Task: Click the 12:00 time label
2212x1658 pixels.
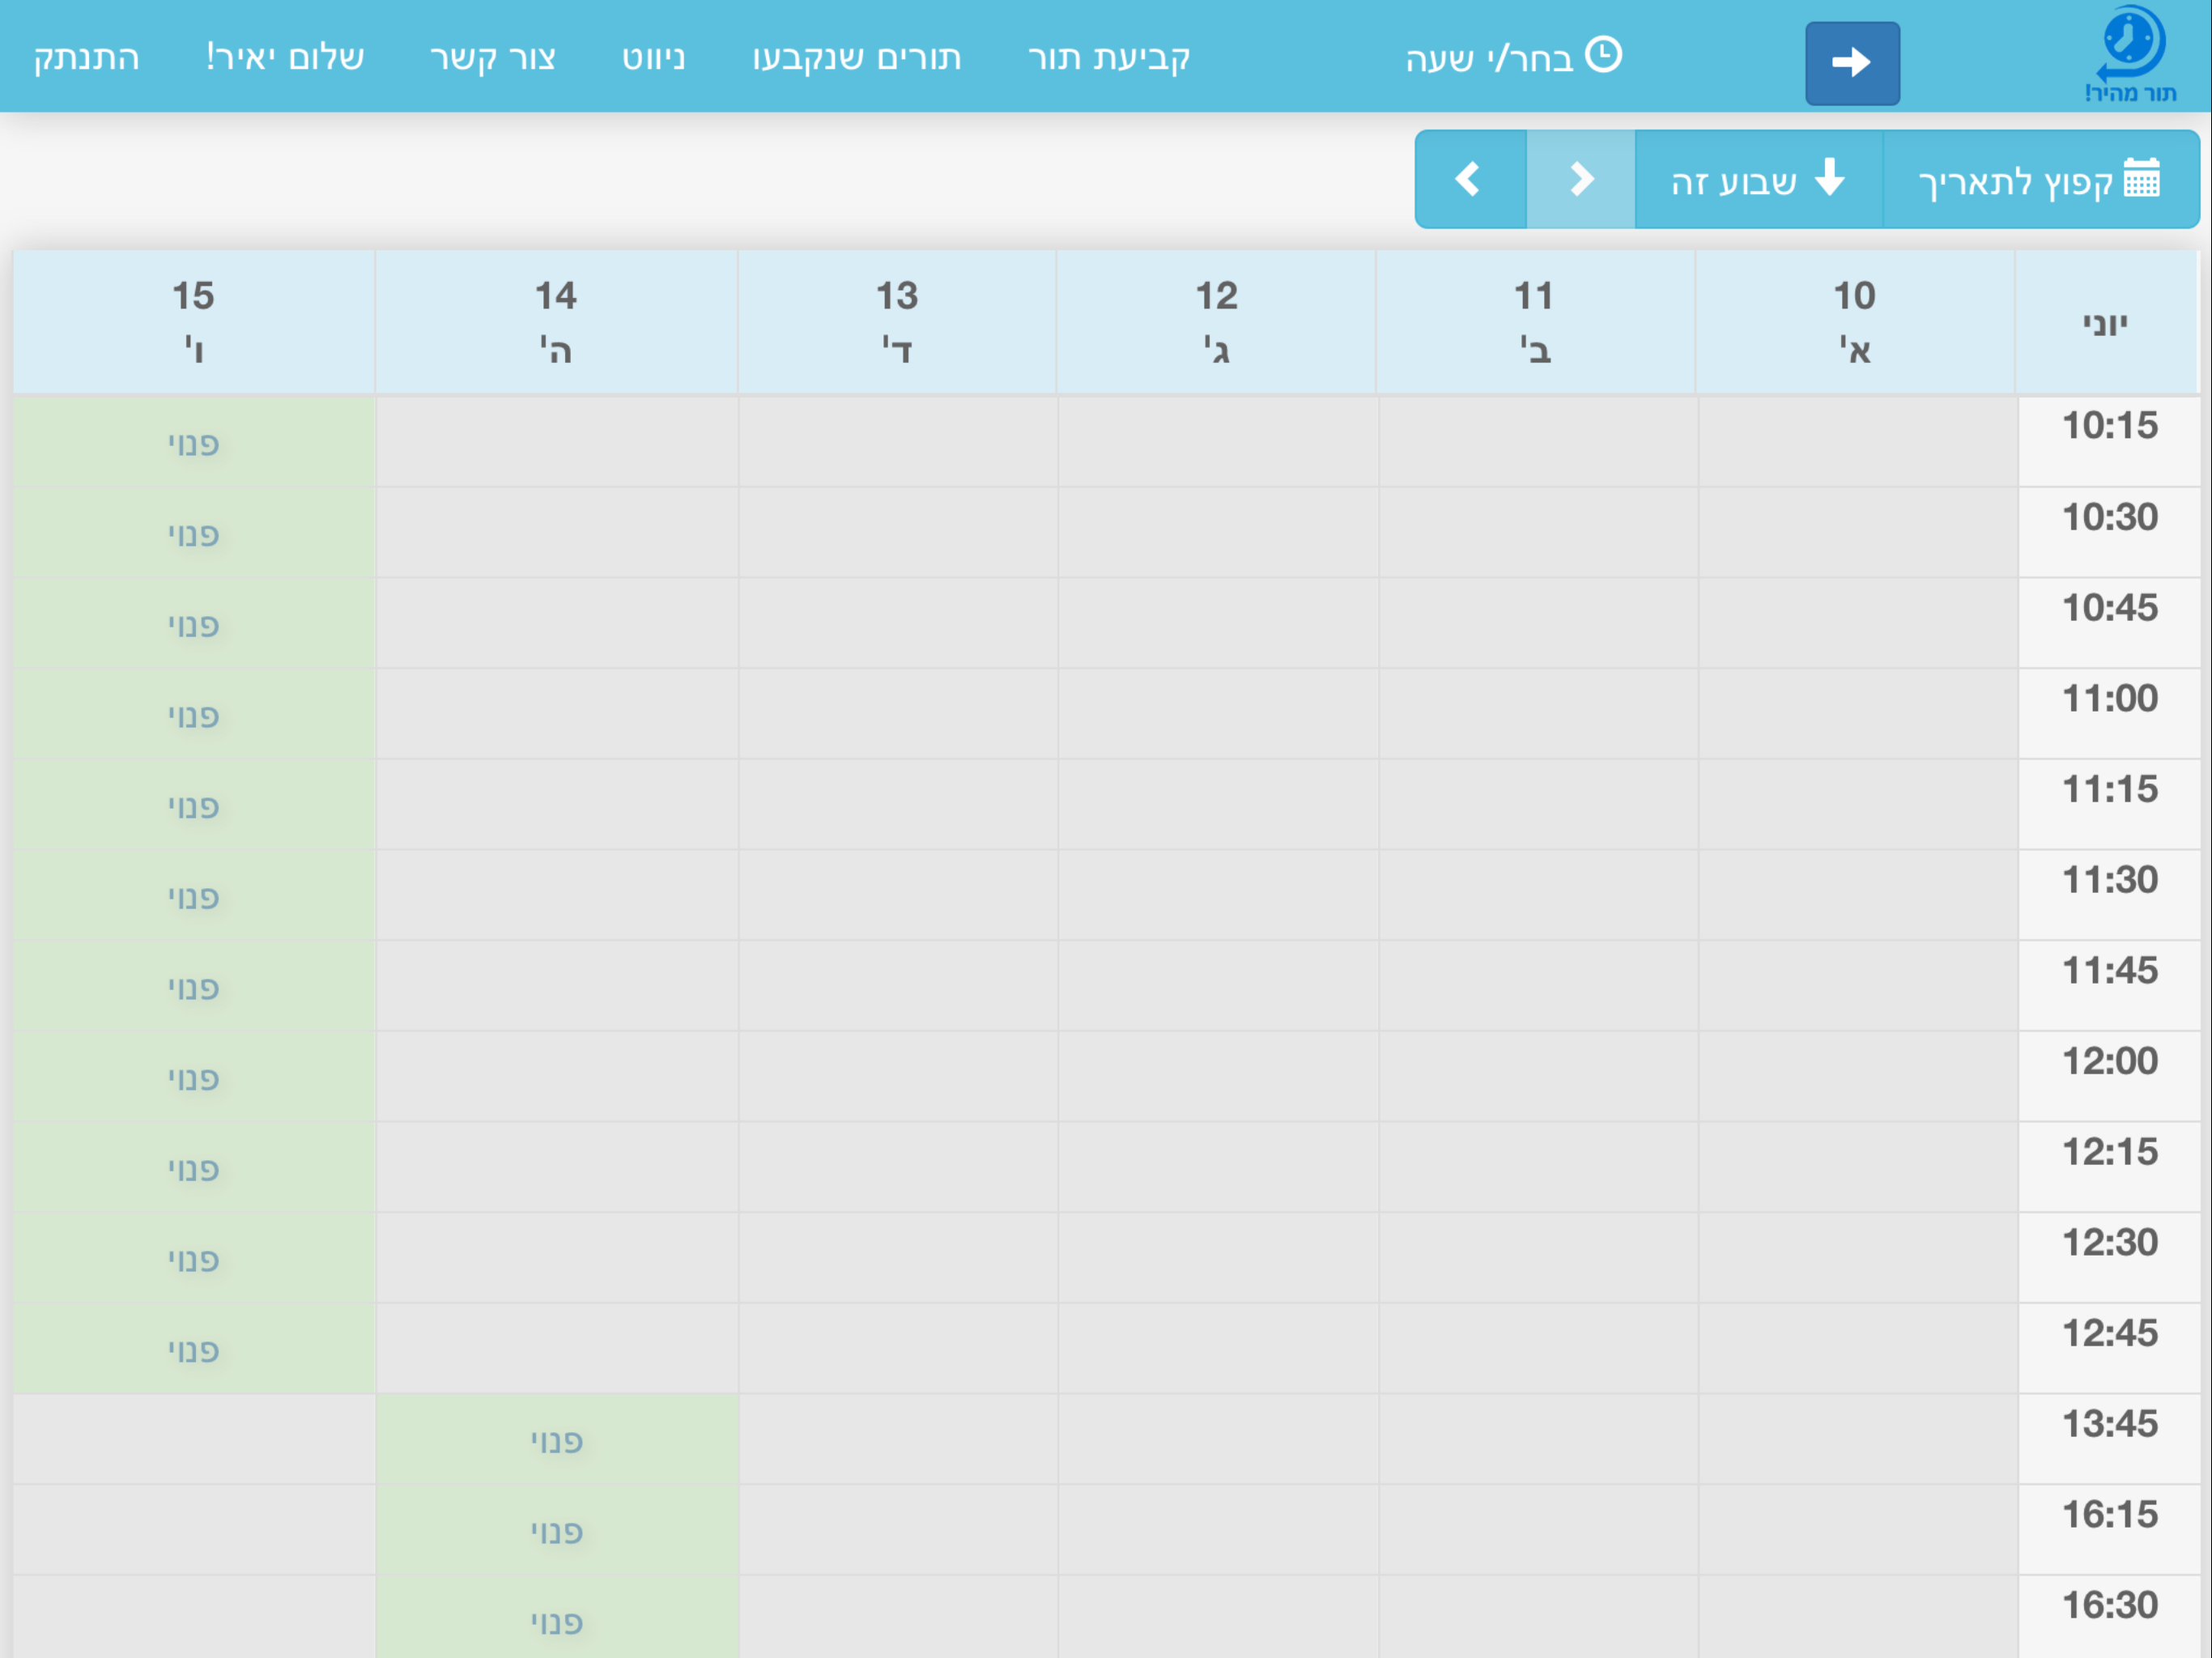Action: [2110, 1061]
